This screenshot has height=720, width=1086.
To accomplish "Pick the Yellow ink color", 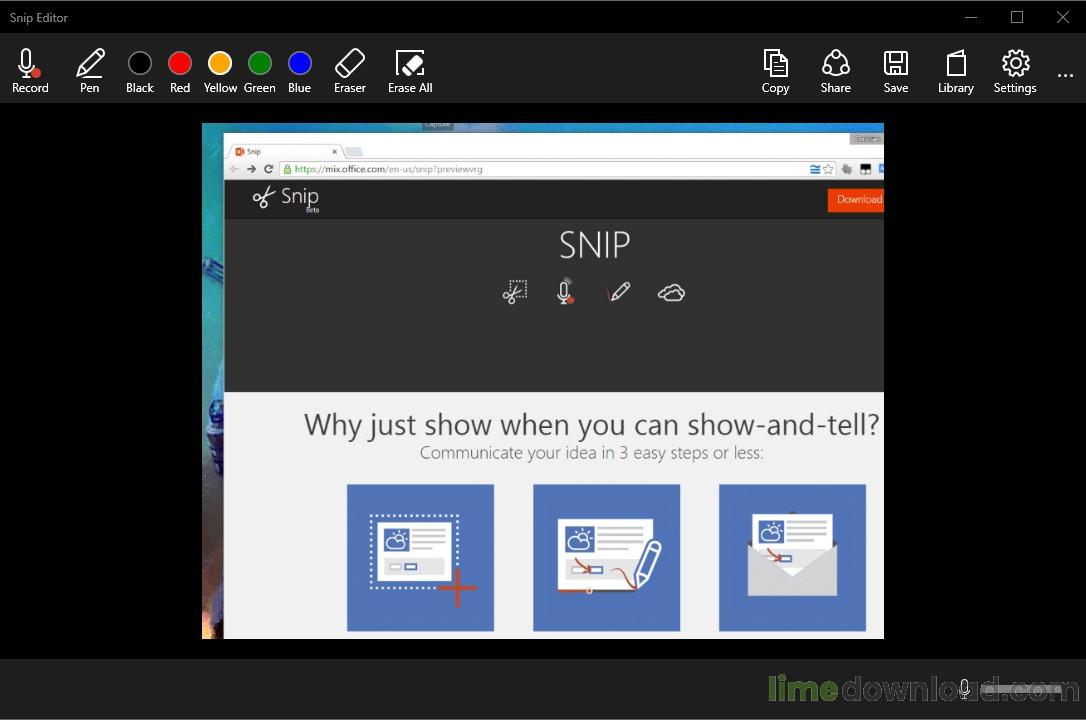I will click(x=220, y=71).
